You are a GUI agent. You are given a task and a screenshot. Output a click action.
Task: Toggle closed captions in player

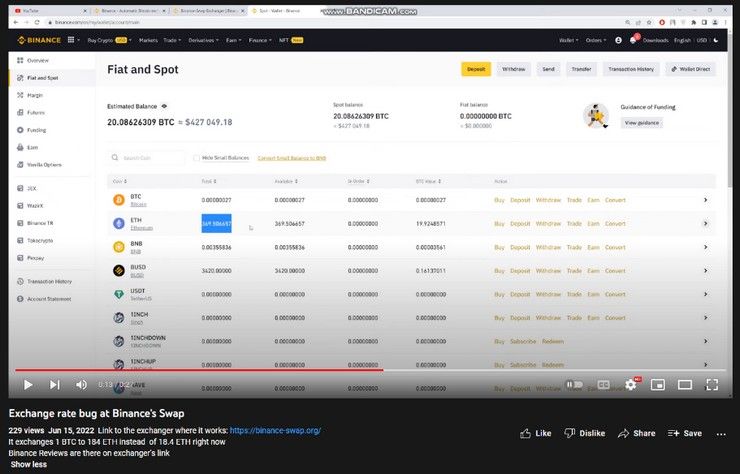603,385
